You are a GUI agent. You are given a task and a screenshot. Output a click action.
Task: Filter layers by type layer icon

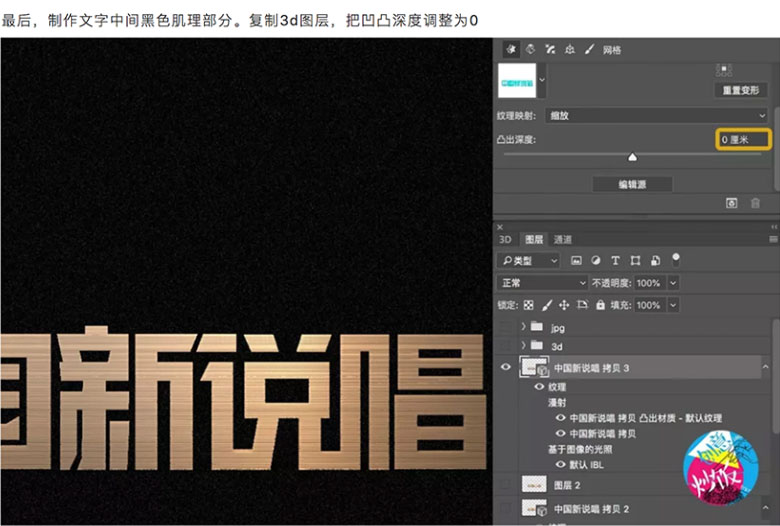click(x=615, y=260)
